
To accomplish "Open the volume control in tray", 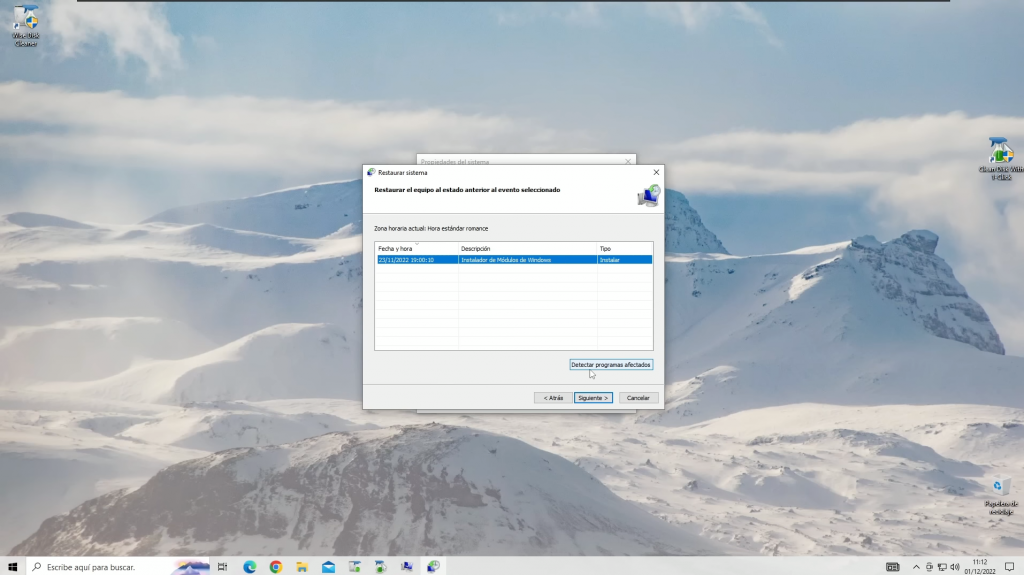I will click(955, 567).
